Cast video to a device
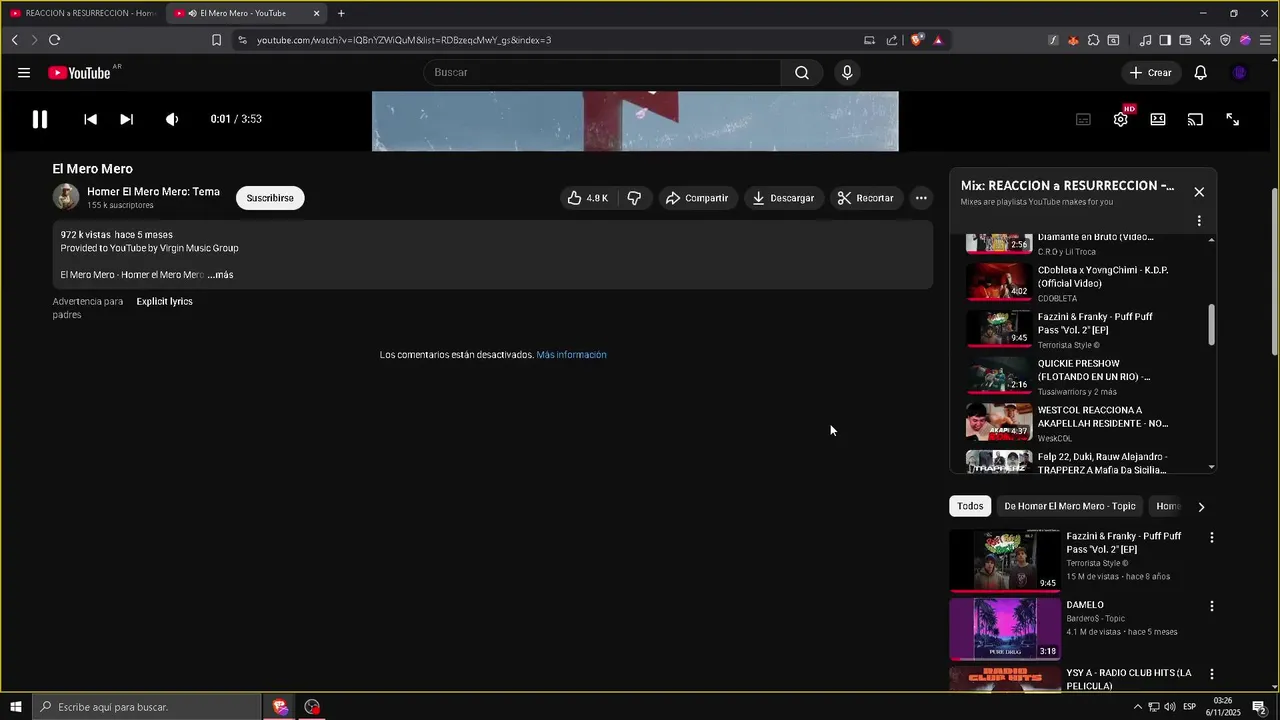 tap(1195, 119)
